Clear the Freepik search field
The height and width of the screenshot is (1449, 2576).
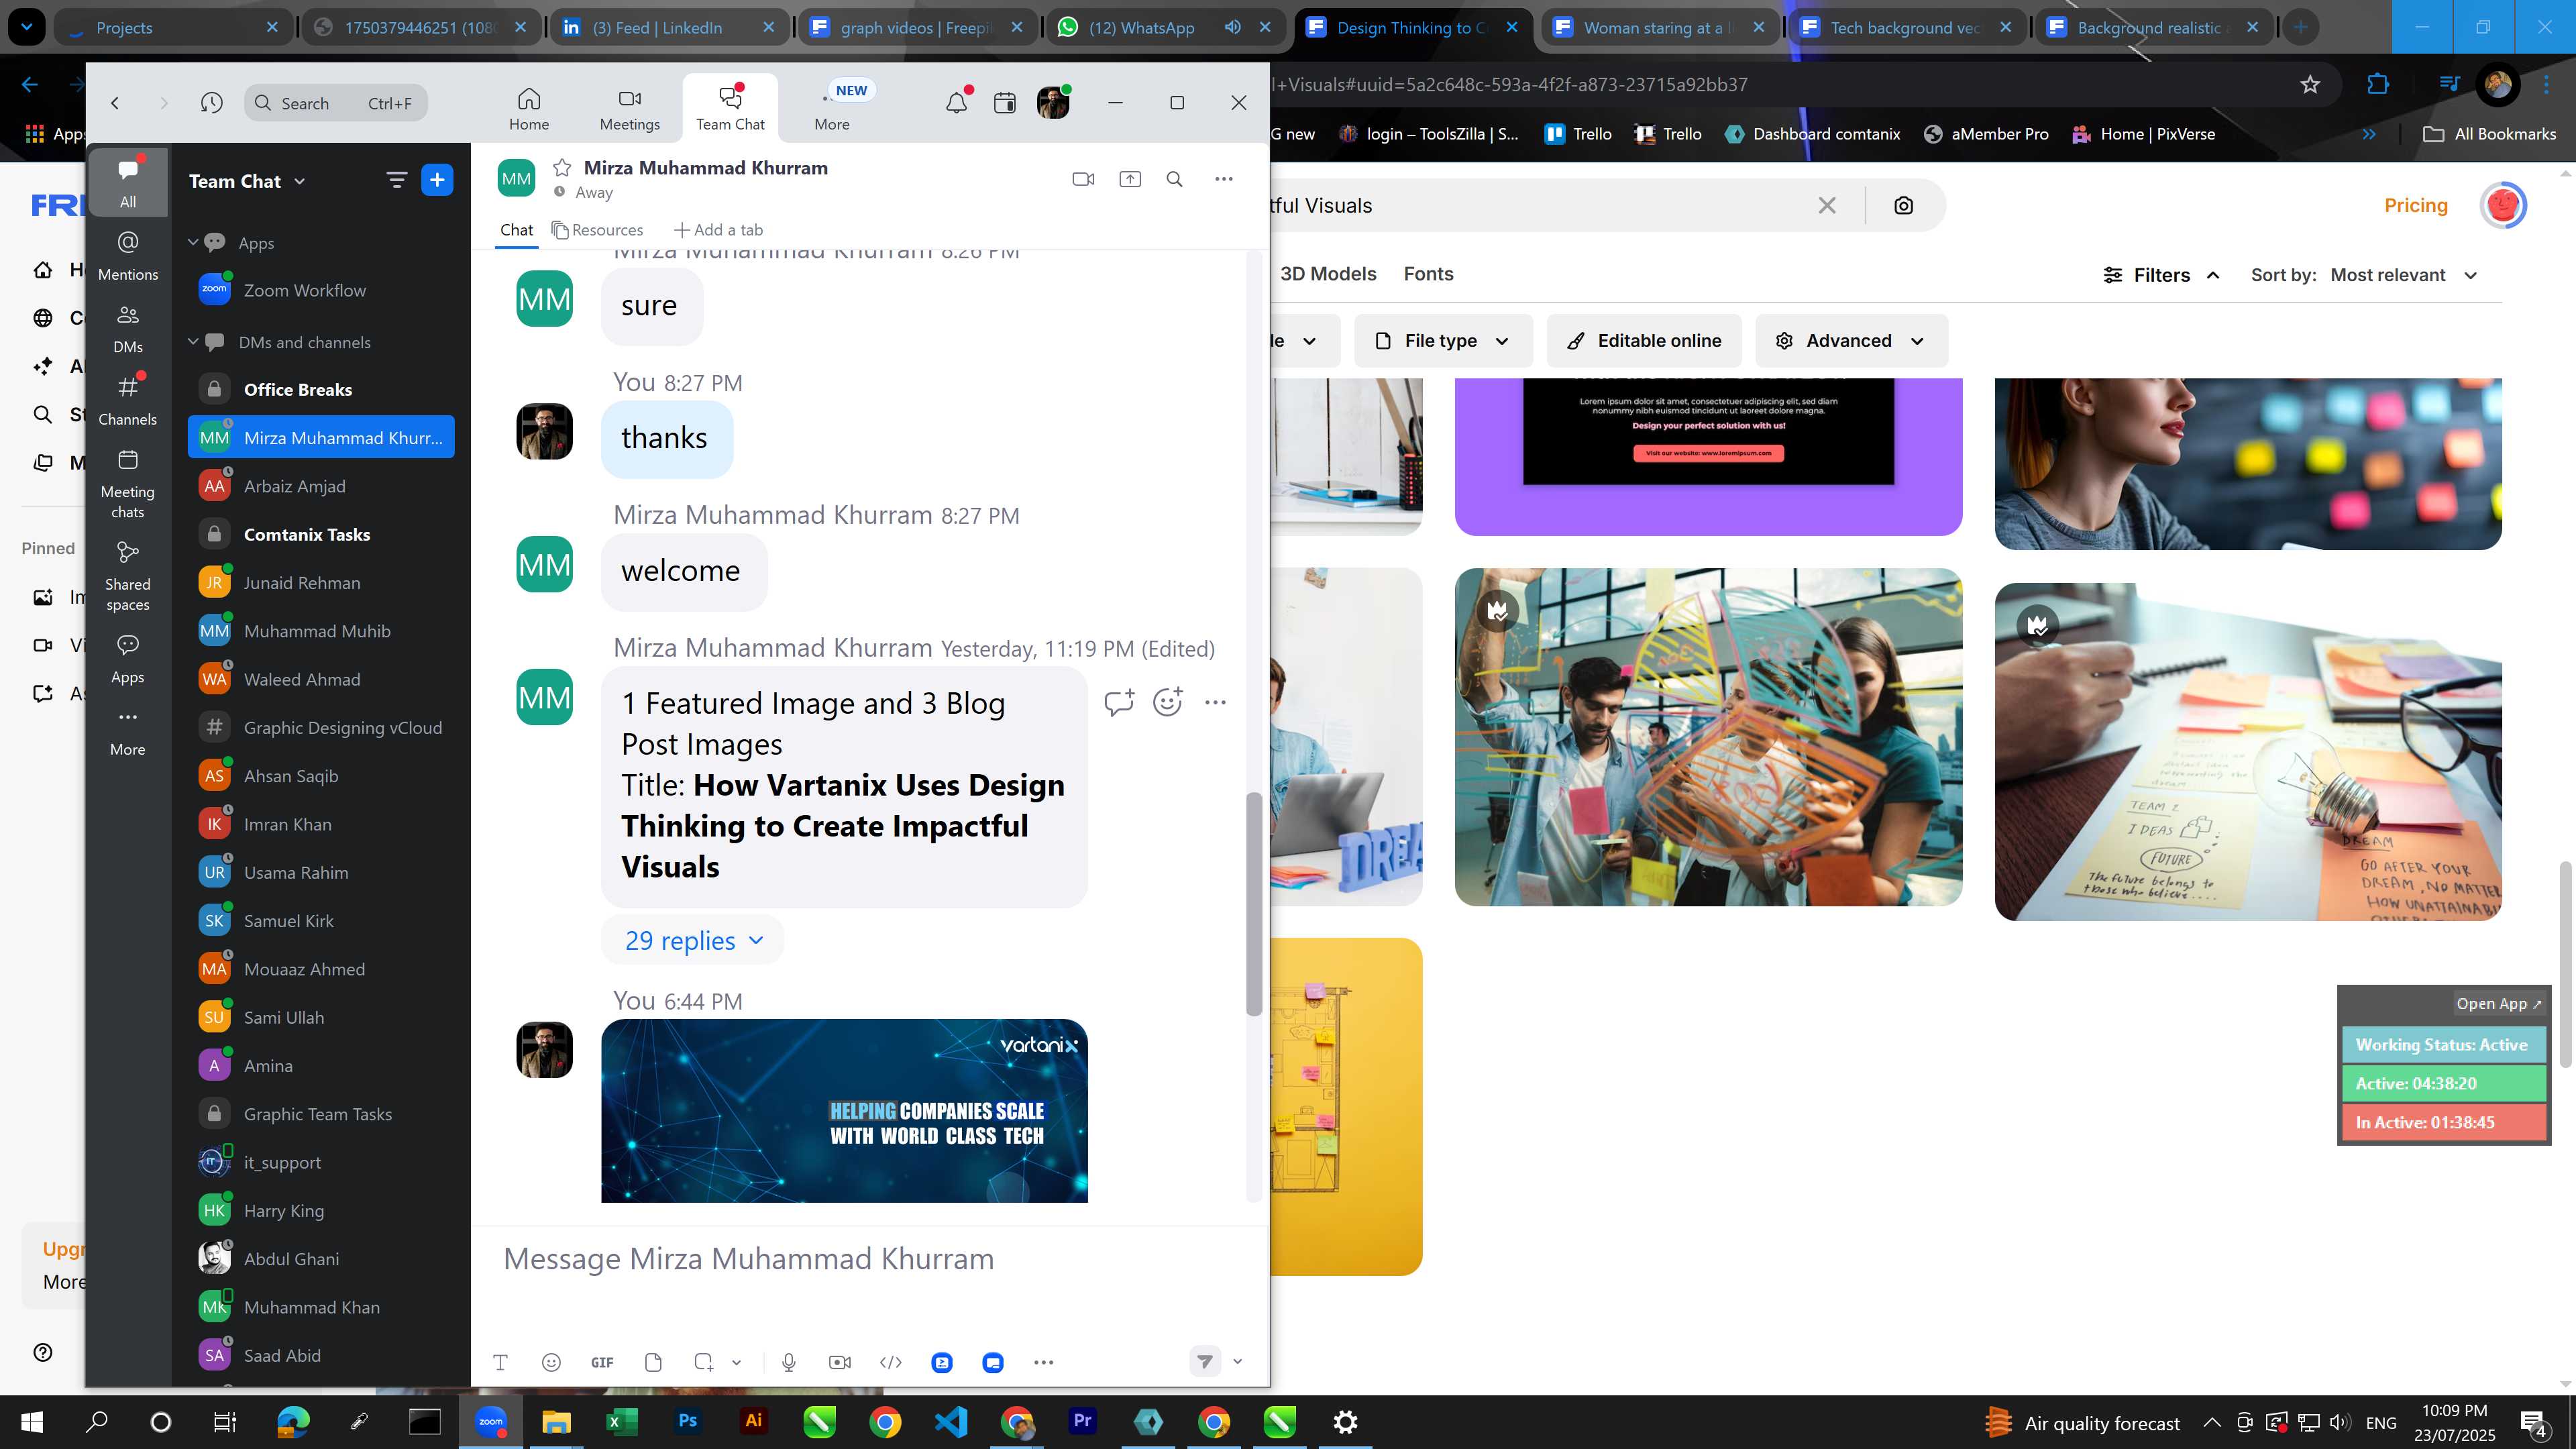tap(1827, 205)
